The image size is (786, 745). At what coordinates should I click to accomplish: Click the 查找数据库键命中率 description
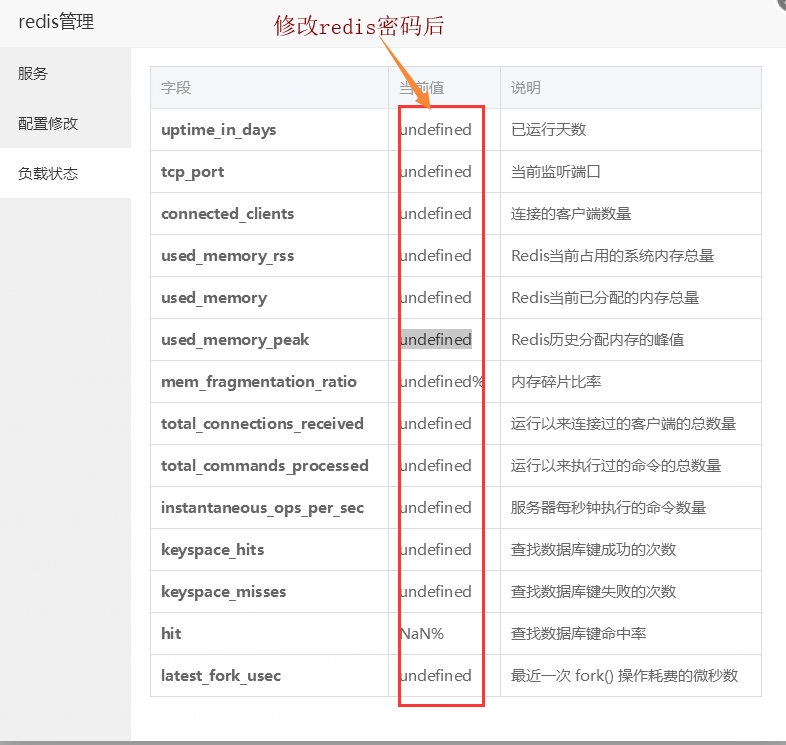click(x=578, y=634)
